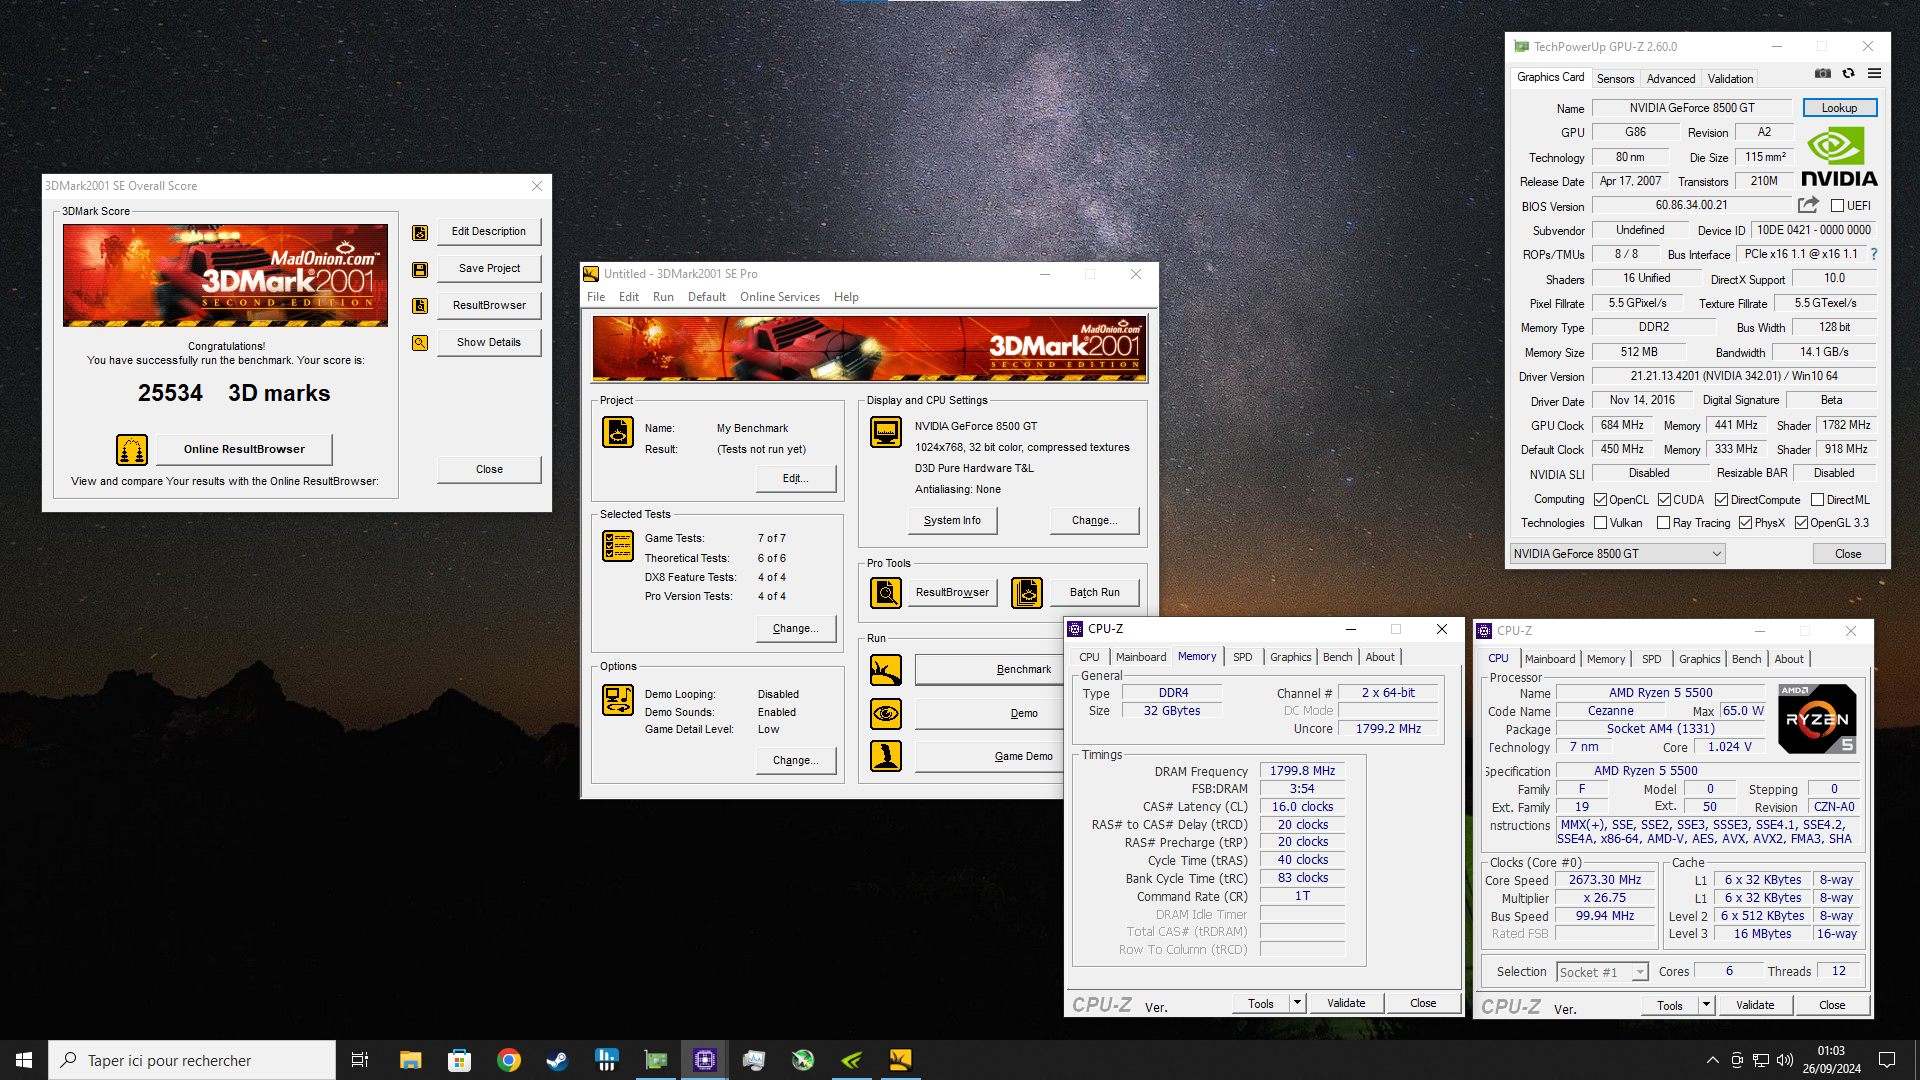
Task: Click the Online ResultBrowser podium icon
Action: click(132, 450)
